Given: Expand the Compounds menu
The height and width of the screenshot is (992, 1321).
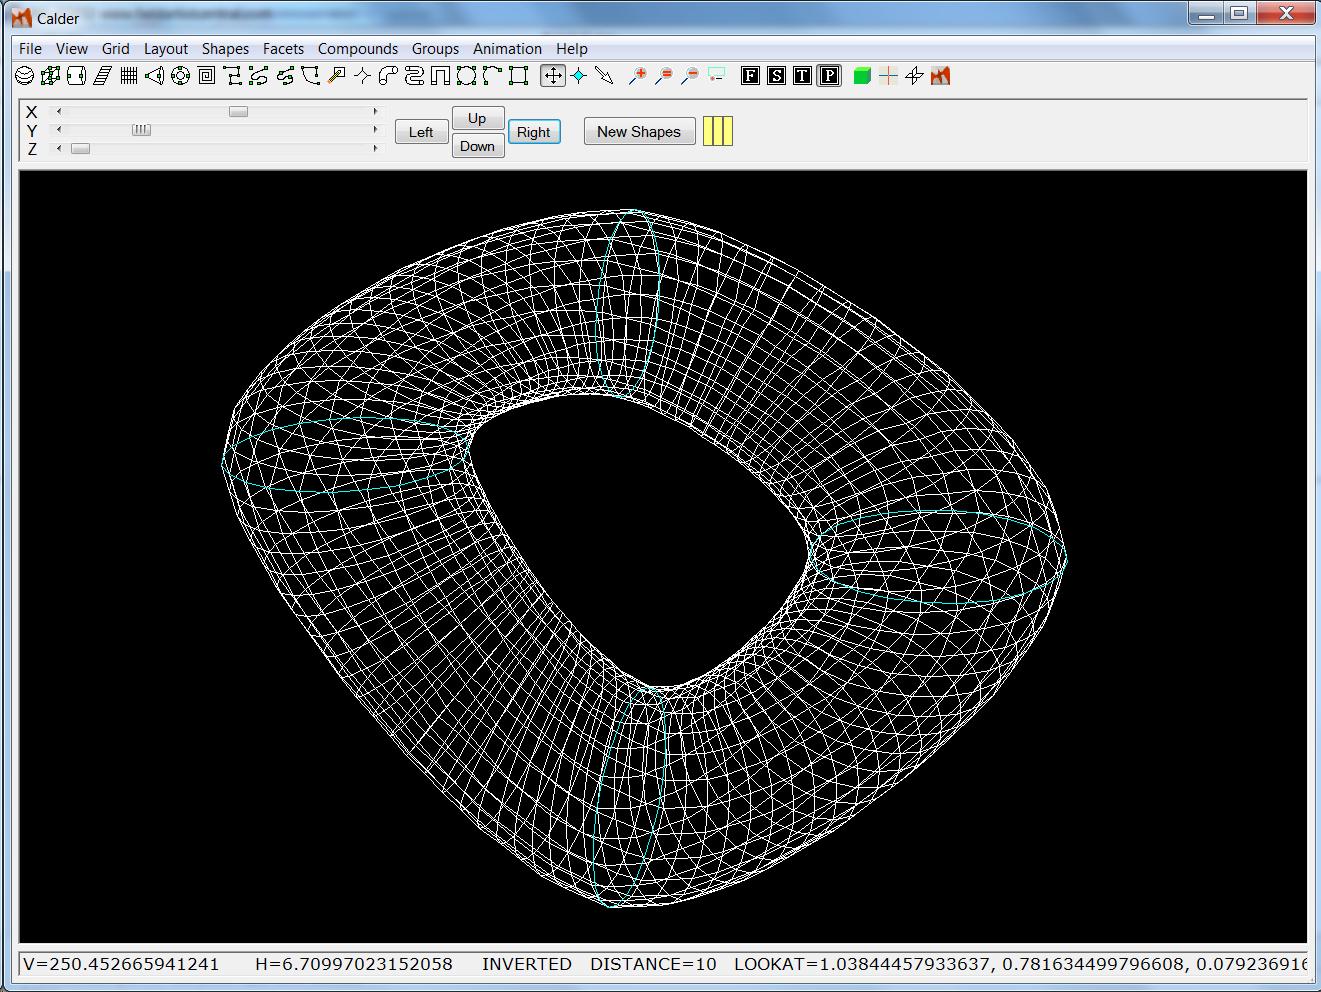Looking at the screenshot, I should (x=358, y=49).
